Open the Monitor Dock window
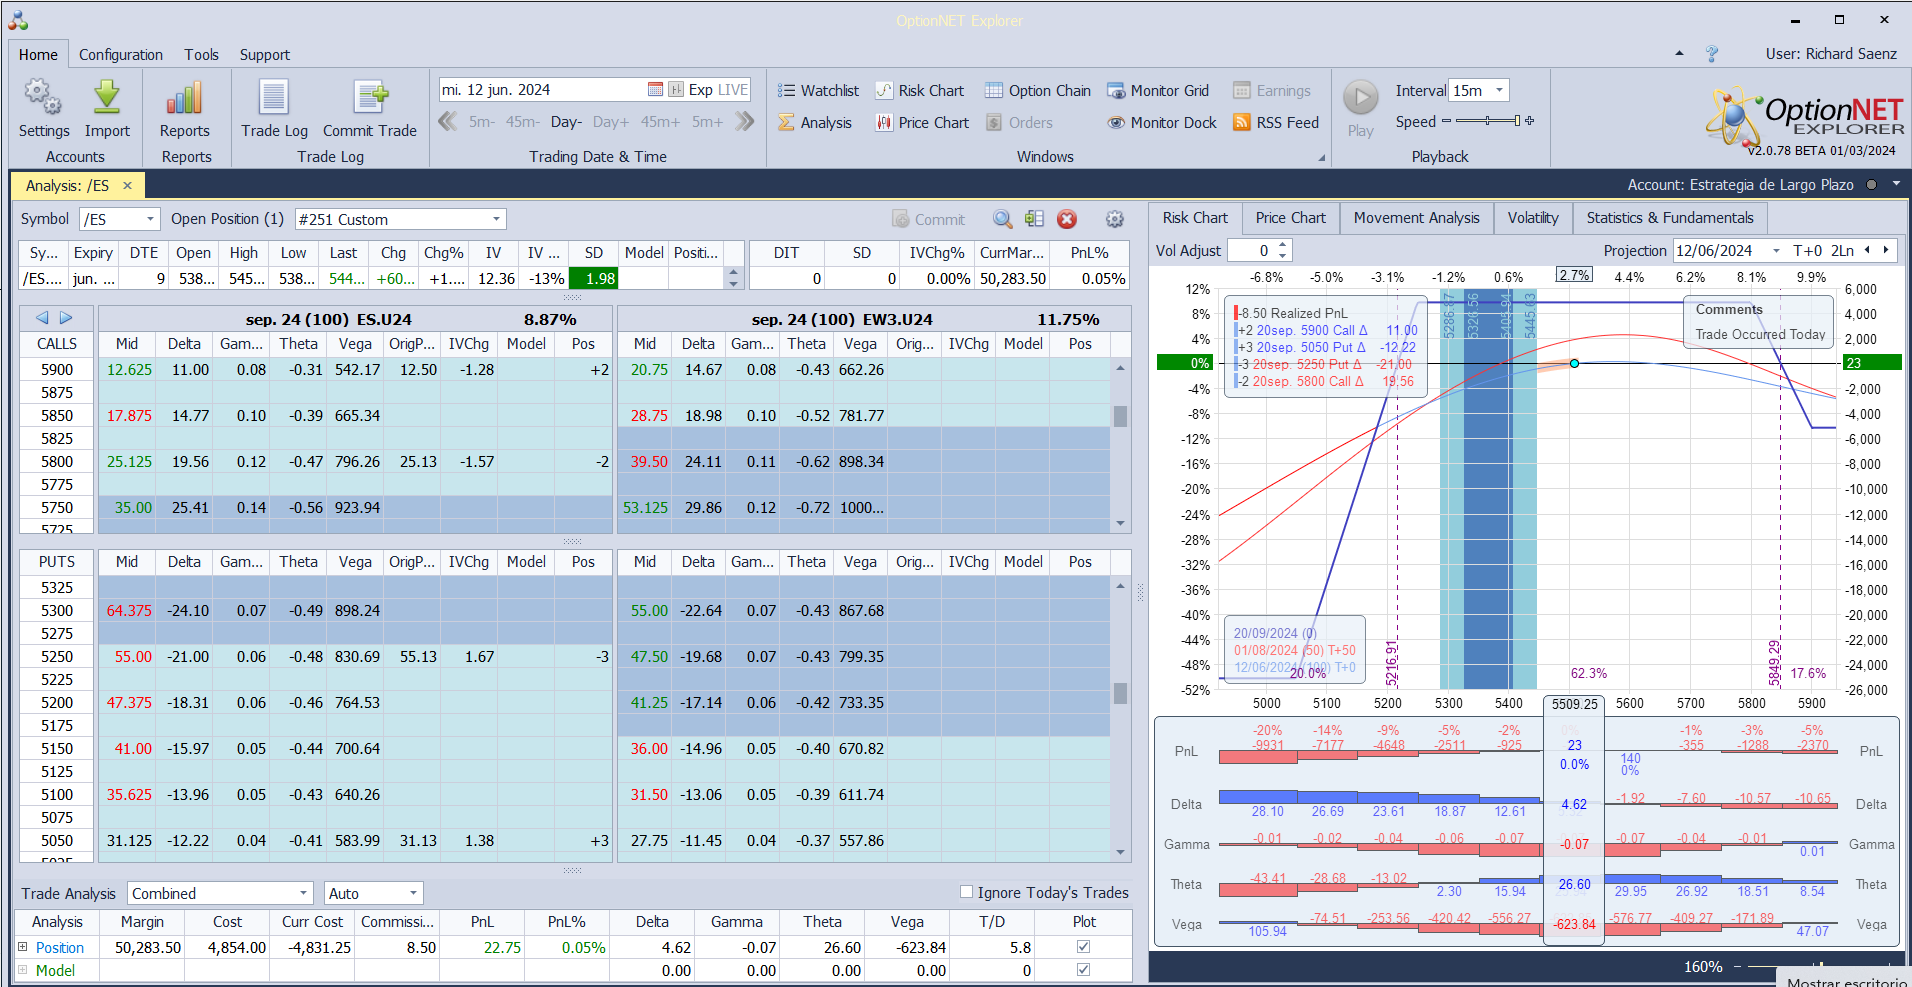 [1162, 123]
